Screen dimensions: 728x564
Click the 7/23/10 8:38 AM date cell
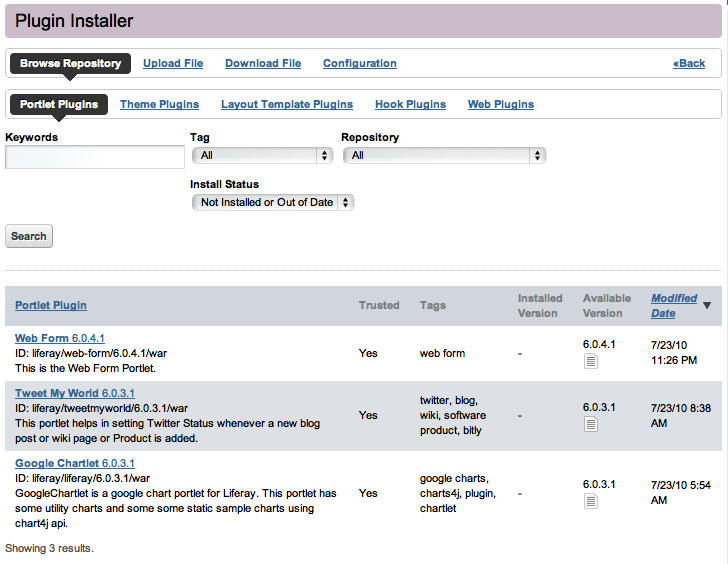pos(681,416)
